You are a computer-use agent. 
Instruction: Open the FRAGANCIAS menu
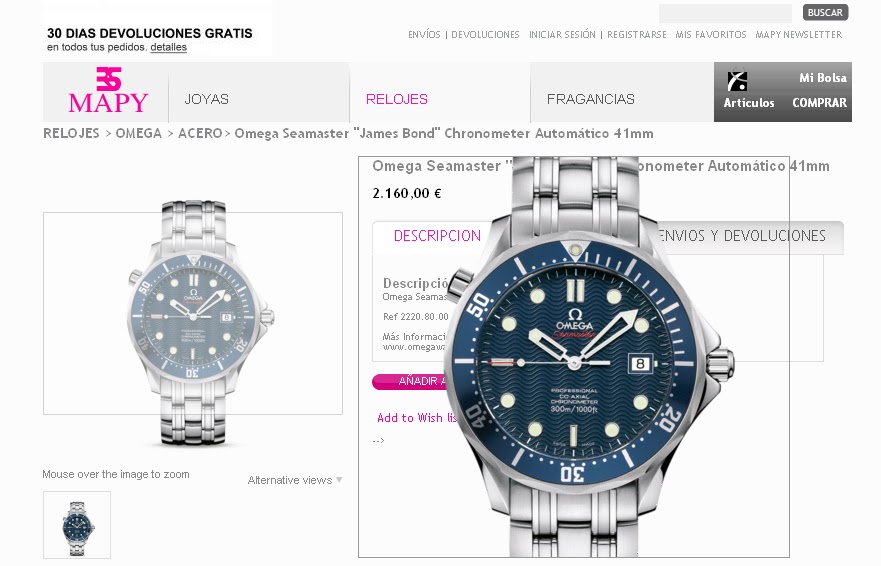point(591,99)
